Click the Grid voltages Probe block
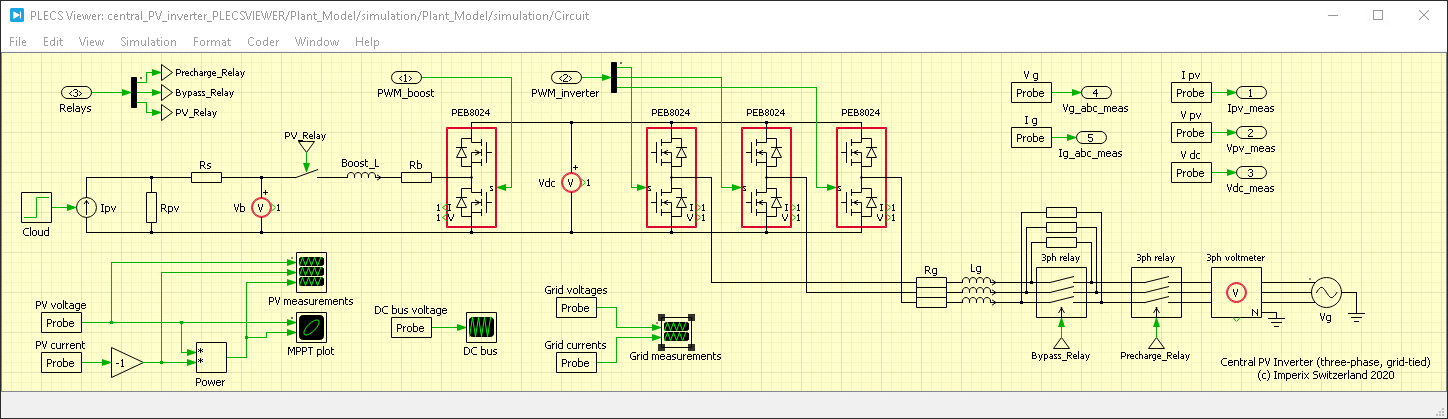The height and width of the screenshot is (419, 1448). tap(575, 308)
